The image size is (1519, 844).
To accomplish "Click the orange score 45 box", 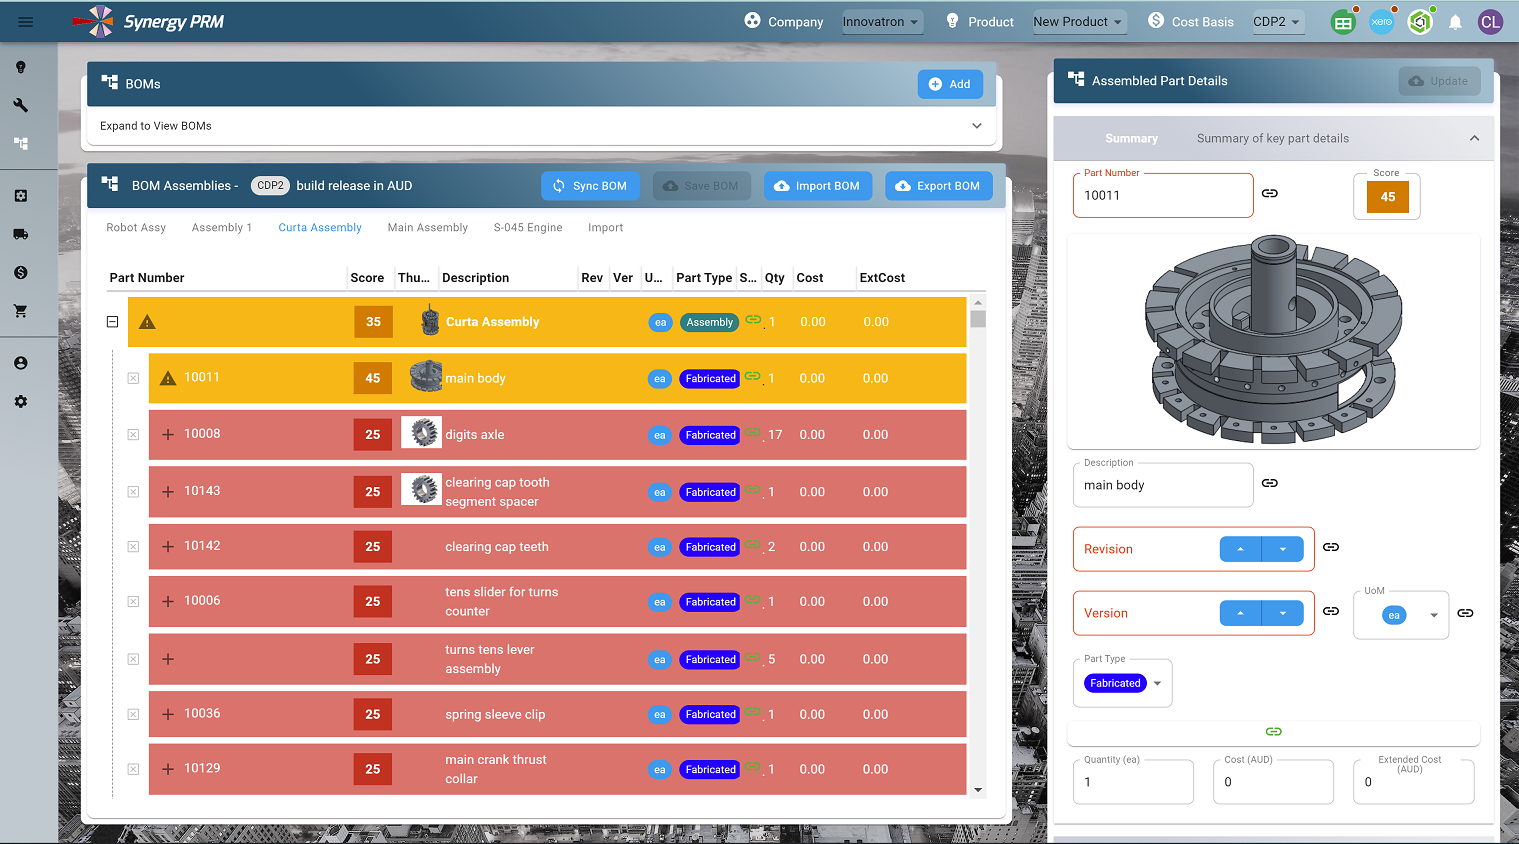I will pyautogui.click(x=1387, y=197).
